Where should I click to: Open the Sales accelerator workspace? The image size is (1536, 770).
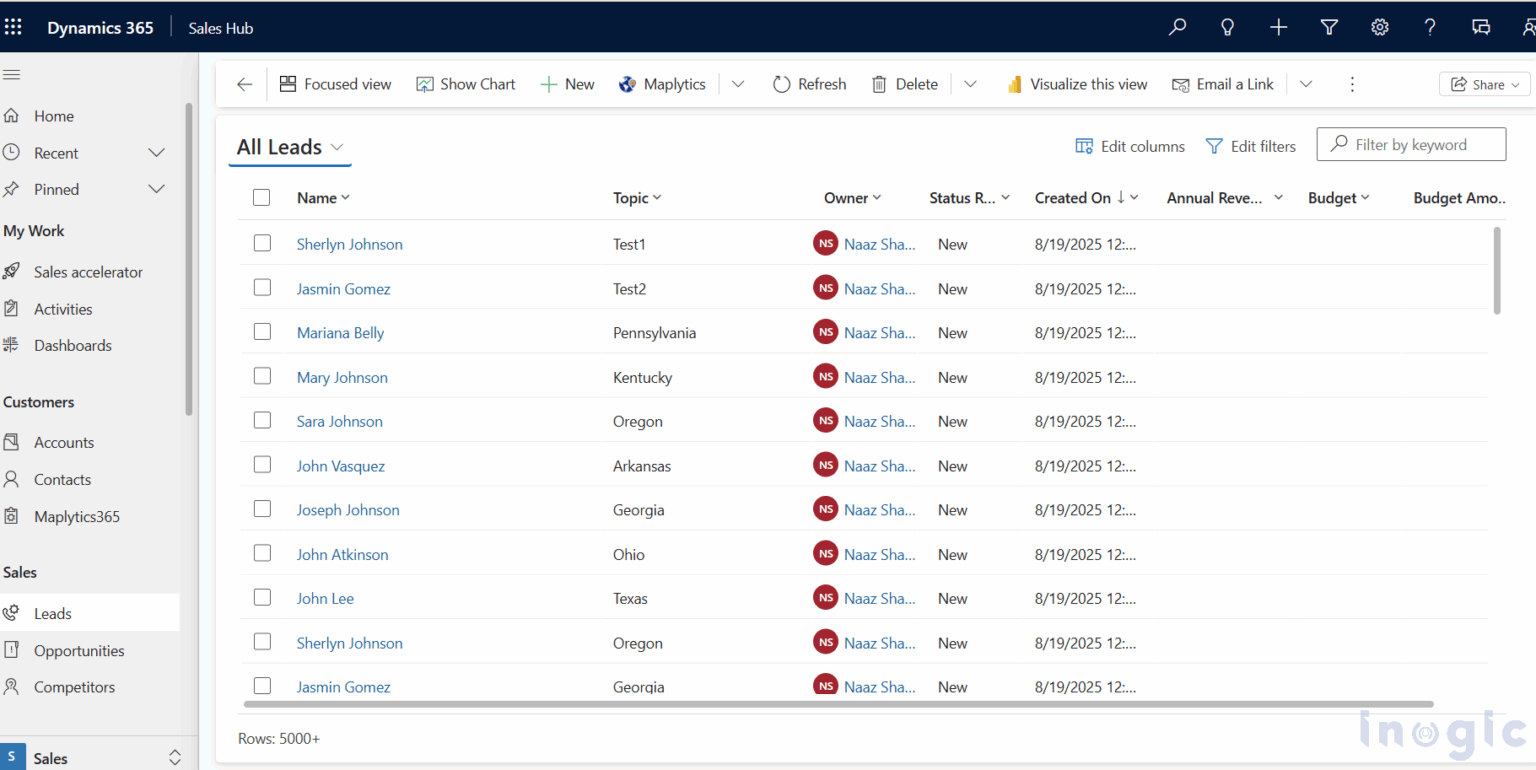pos(87,271)
